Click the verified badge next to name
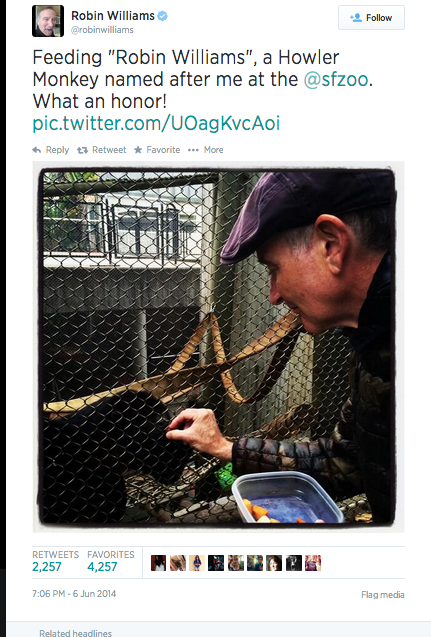 [x=162, y=16]
